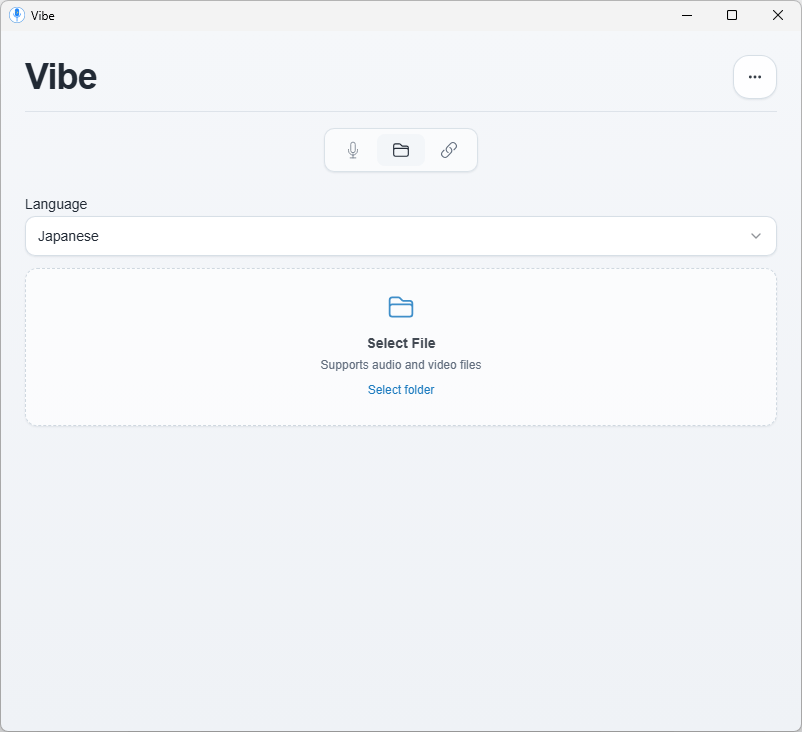Viewport: 802px width, 732px height.
Task: Click the Vibe title bar text
Action: 43,16
